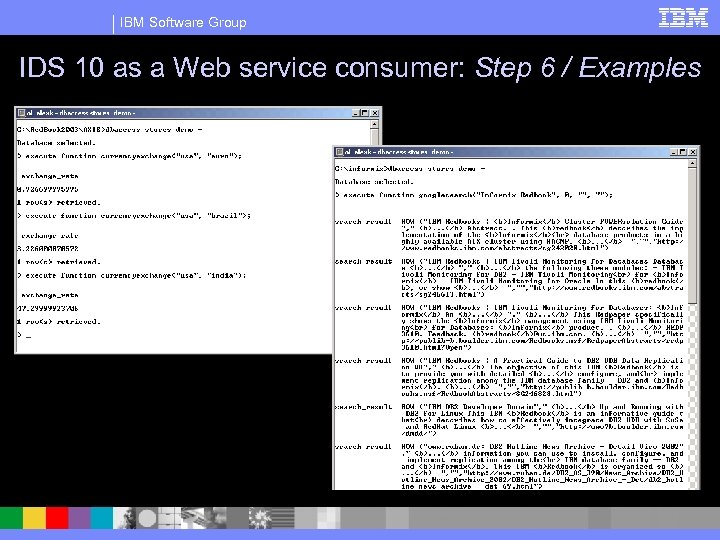
Task: Click system menu icon of right console window
Action: click(339, 152)
